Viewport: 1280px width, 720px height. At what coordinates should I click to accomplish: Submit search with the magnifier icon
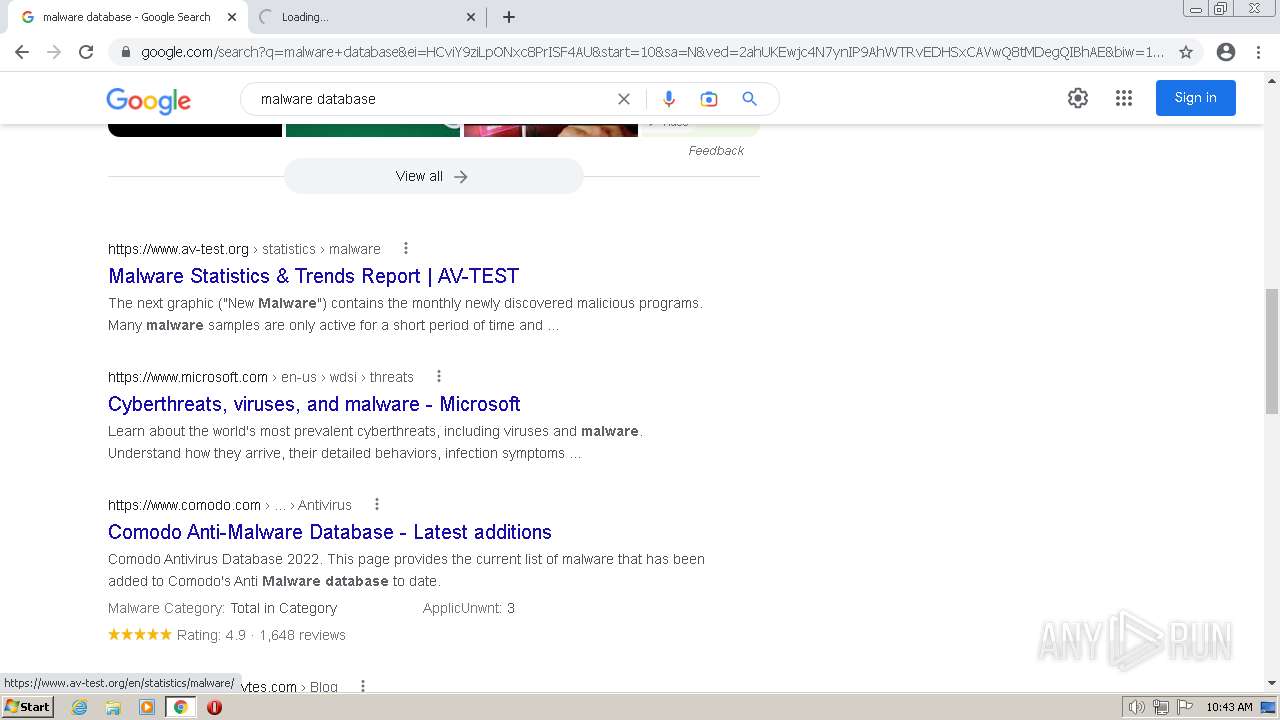tap(749, 99)
